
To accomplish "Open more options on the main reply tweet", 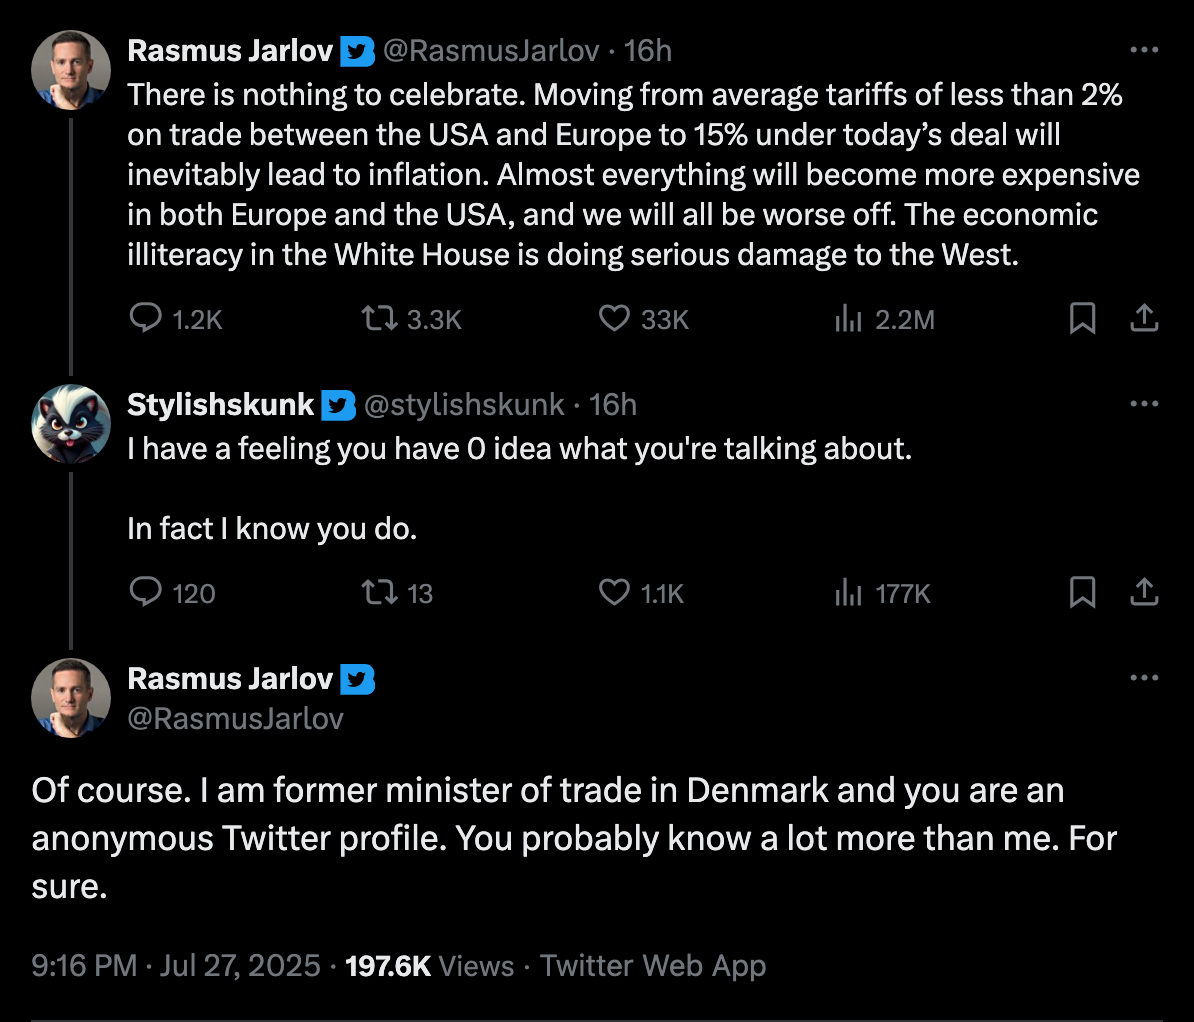I will tap(1144, 678).
